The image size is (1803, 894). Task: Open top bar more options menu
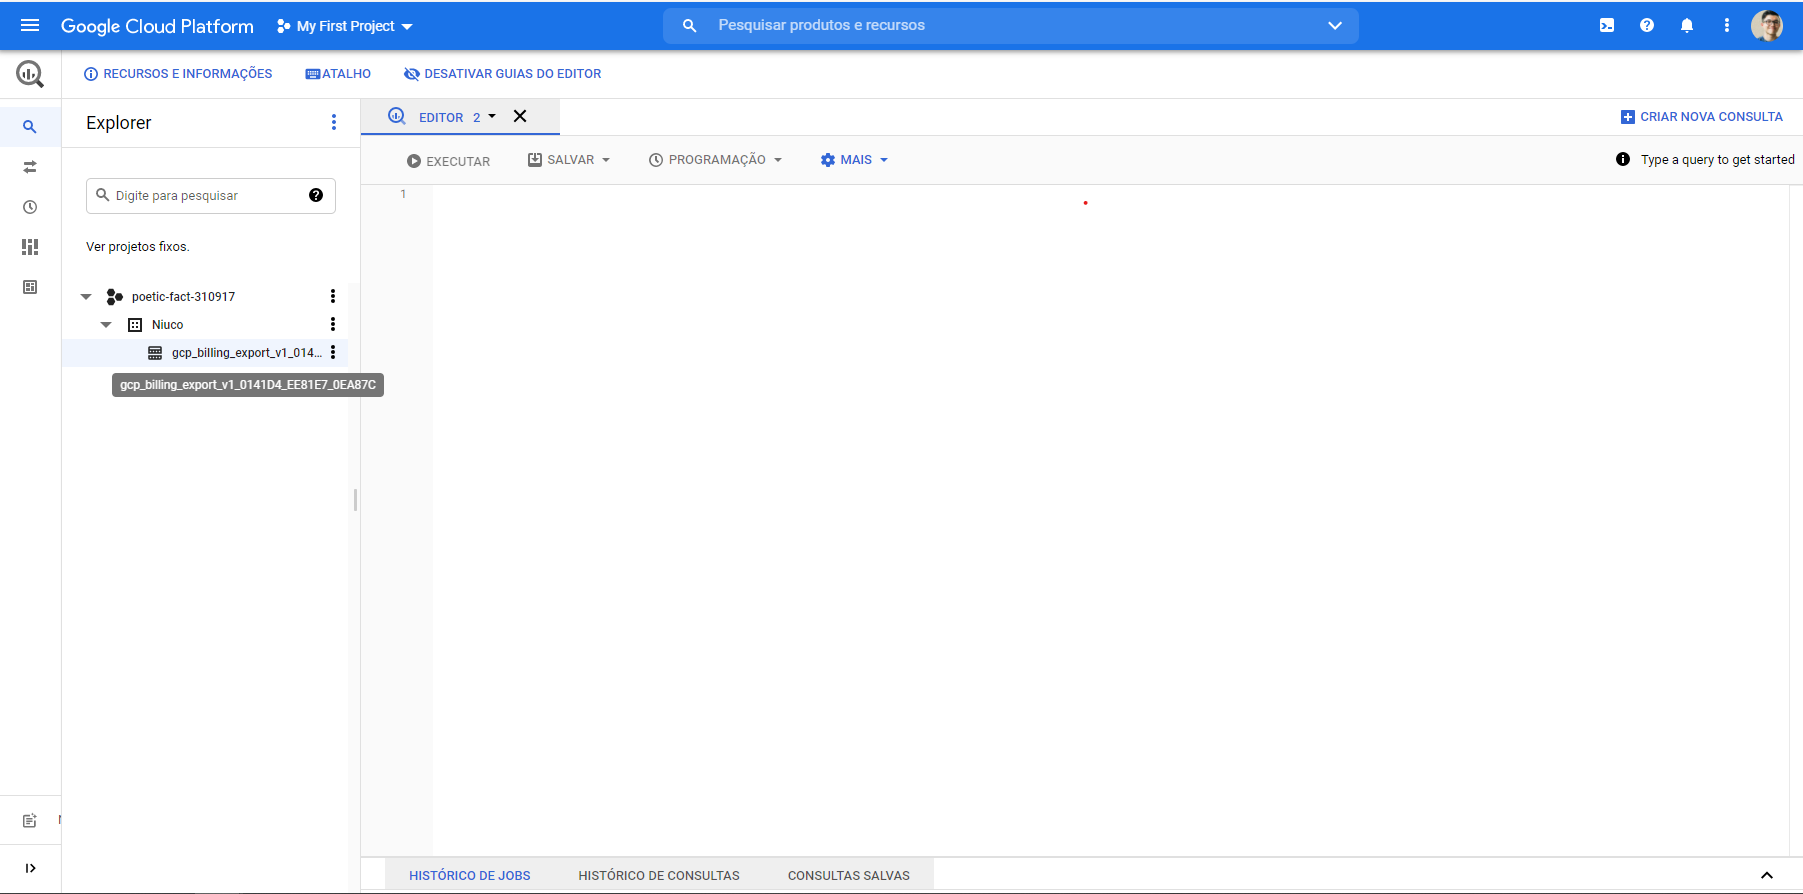(1727, 25)
